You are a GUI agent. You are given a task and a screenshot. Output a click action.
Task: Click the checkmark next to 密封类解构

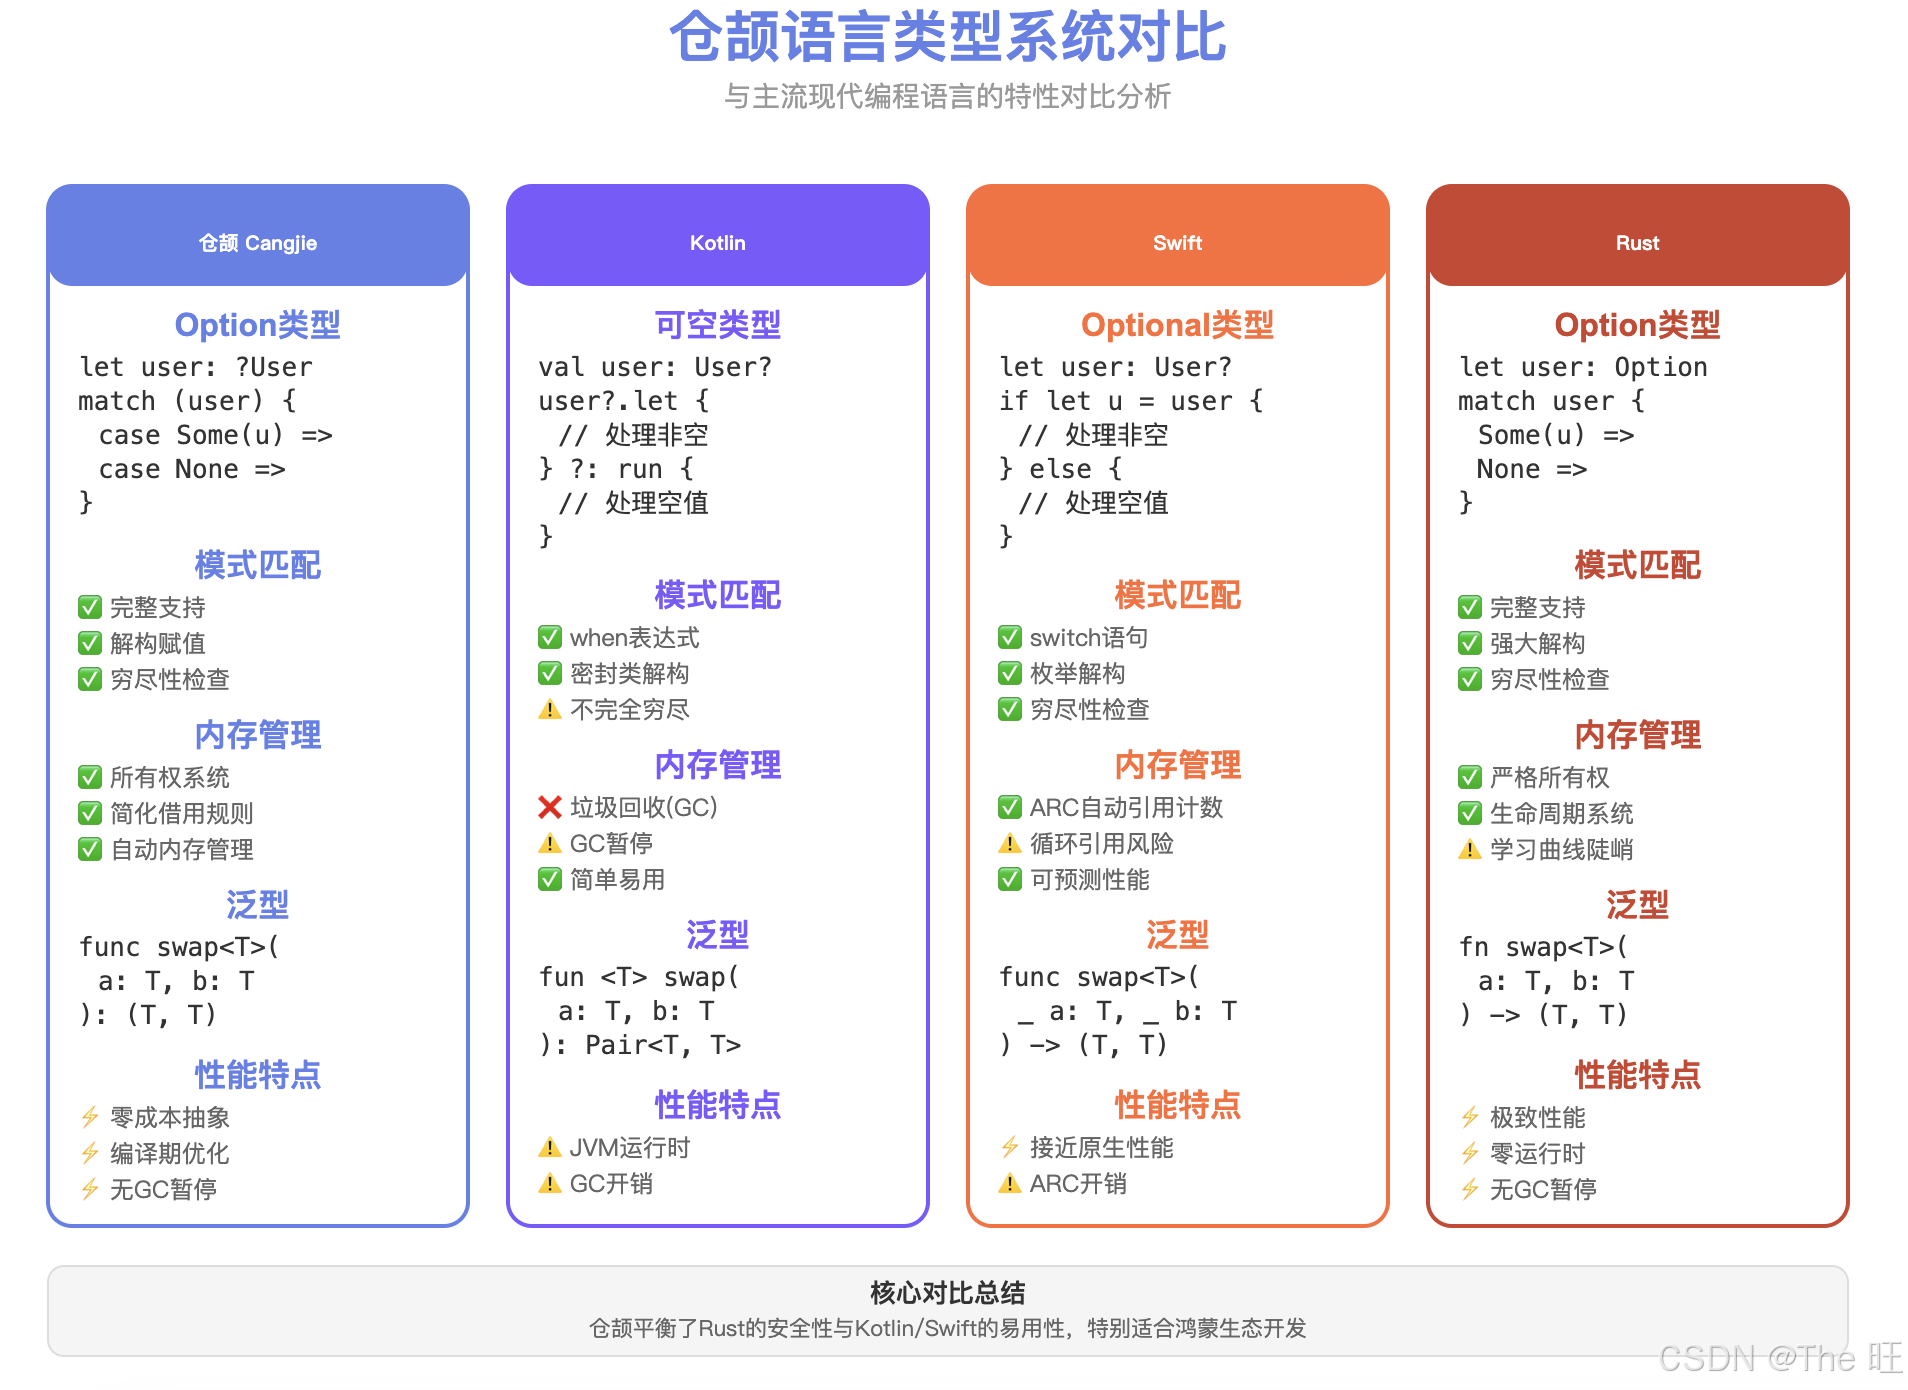coord(550,673)
